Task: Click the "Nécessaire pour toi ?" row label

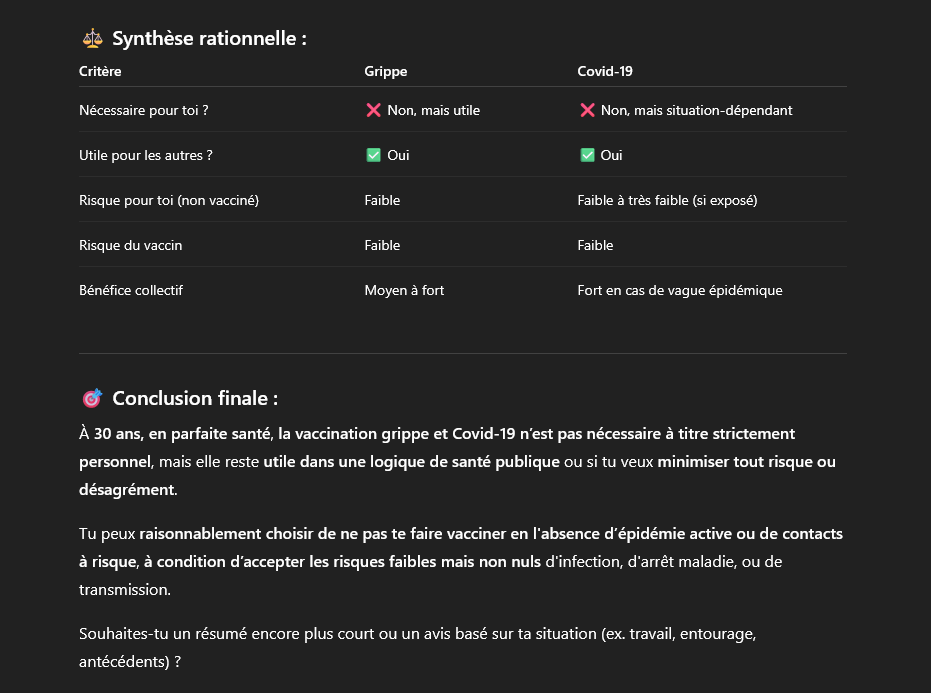Action: (143, 110)
